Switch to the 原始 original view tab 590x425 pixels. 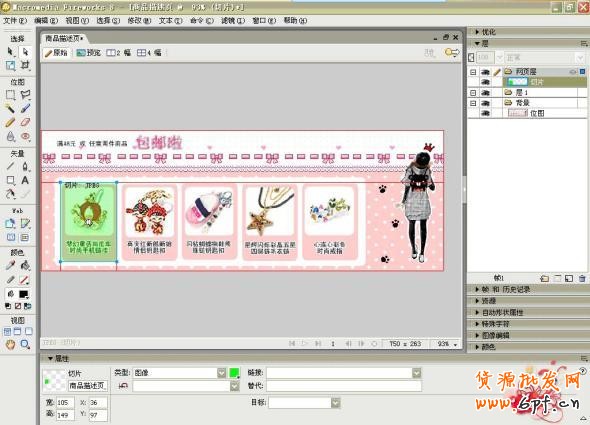click(56, 53)
